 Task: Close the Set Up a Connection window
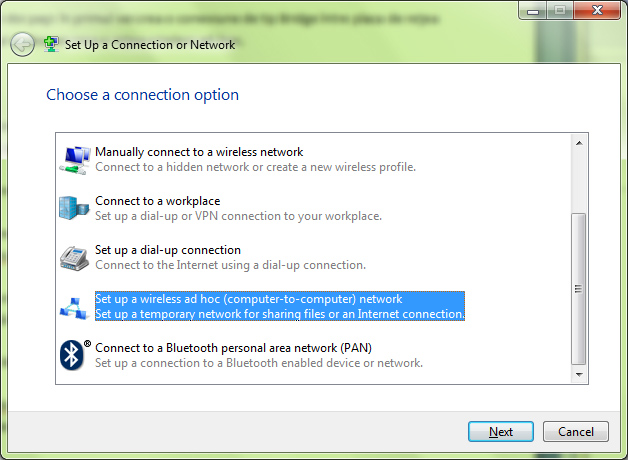(597, 10)
